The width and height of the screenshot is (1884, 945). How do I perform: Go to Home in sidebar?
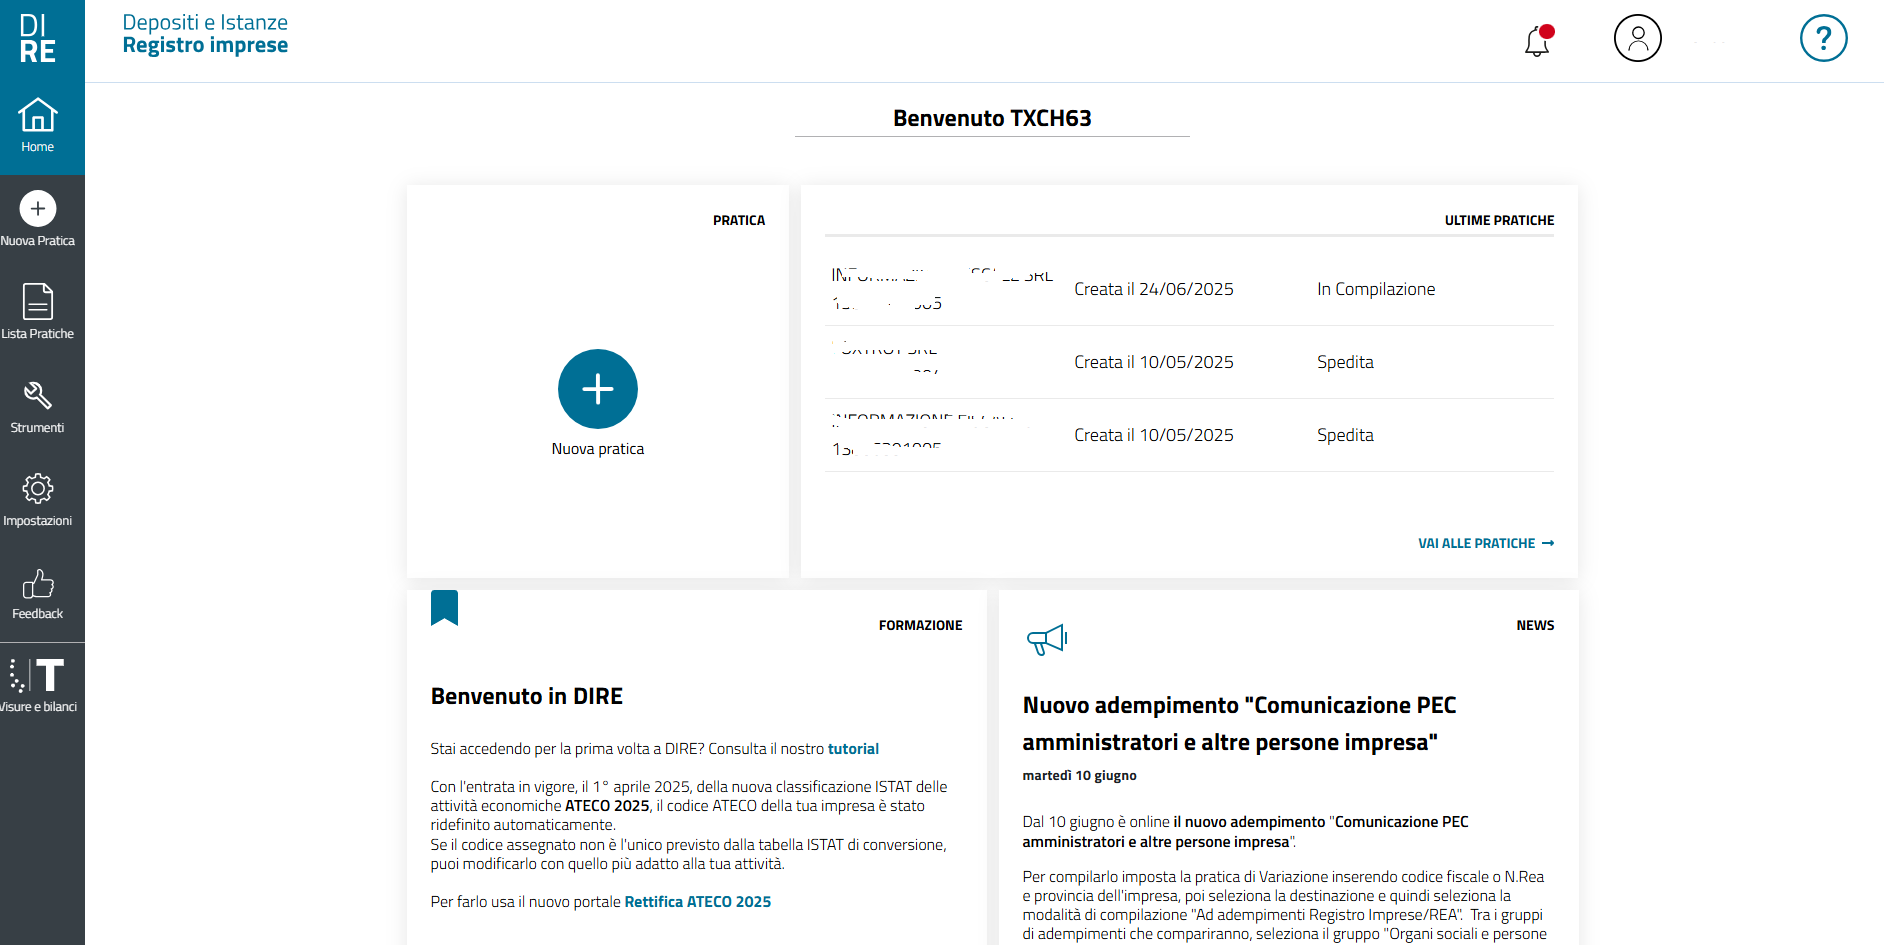point(38,125)
